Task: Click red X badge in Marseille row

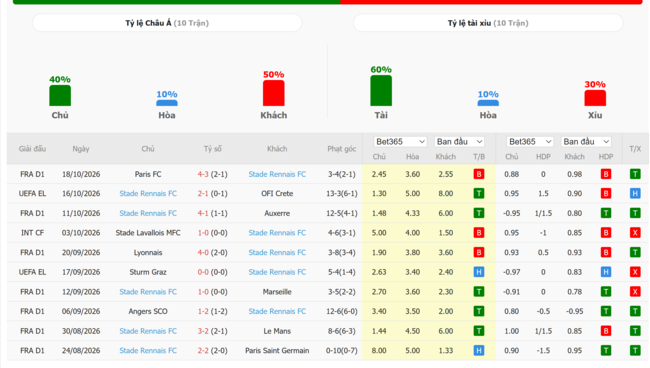Action: coord(635,292)
